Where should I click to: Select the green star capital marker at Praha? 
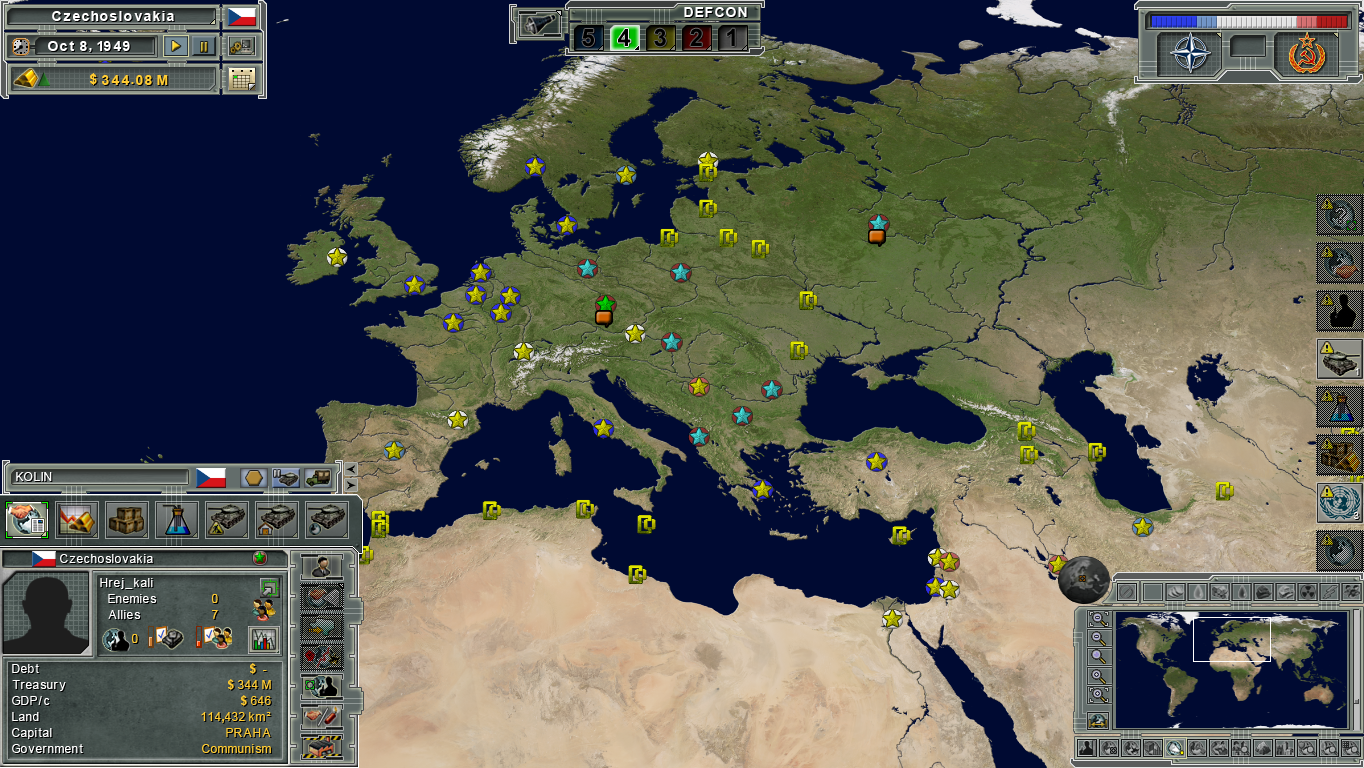(604, 302)
